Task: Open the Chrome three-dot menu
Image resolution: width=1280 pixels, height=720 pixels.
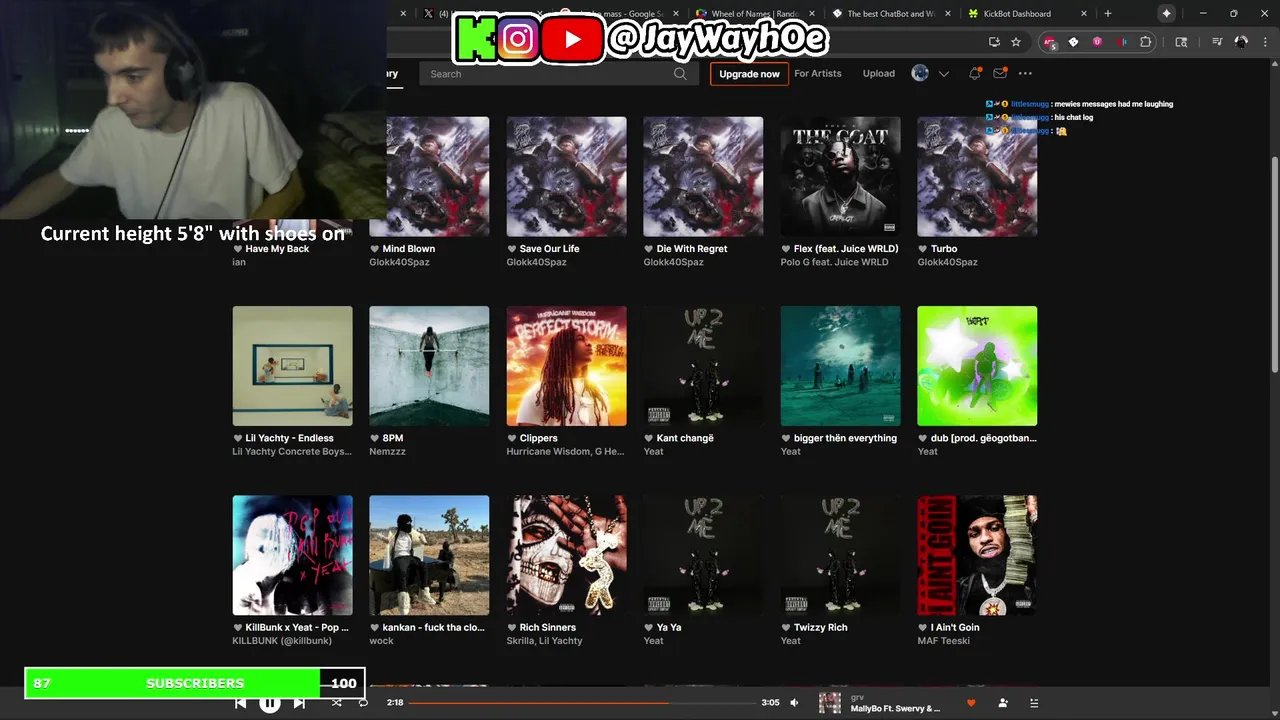Action: click(x=1264, y=42)
